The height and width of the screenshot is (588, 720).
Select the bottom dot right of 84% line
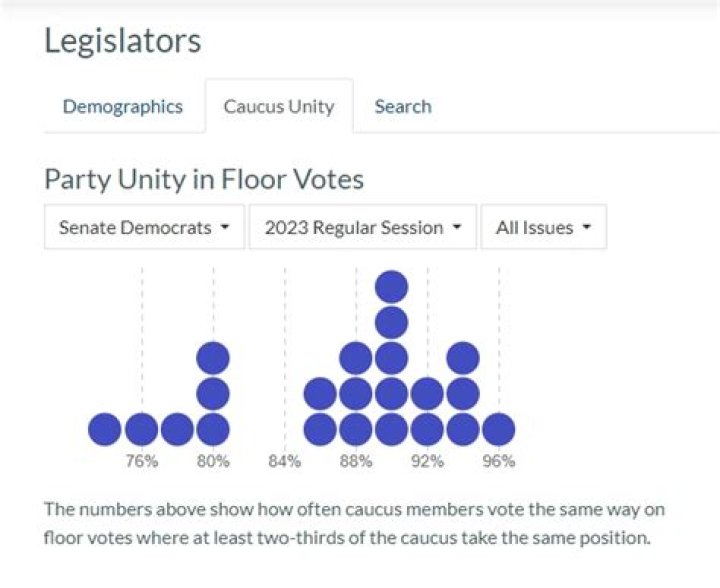[x=320, y=429]
